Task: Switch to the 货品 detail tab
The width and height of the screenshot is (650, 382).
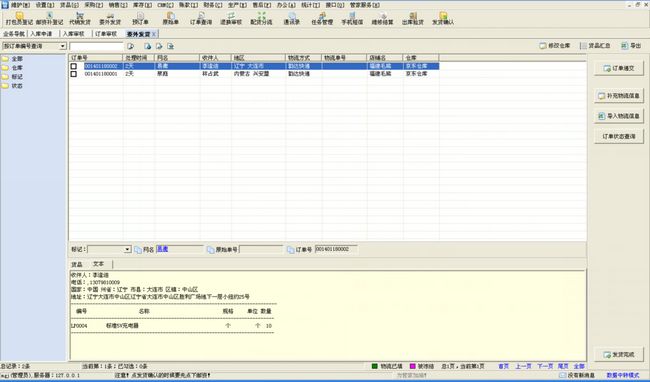Action: tap(77, 264)
